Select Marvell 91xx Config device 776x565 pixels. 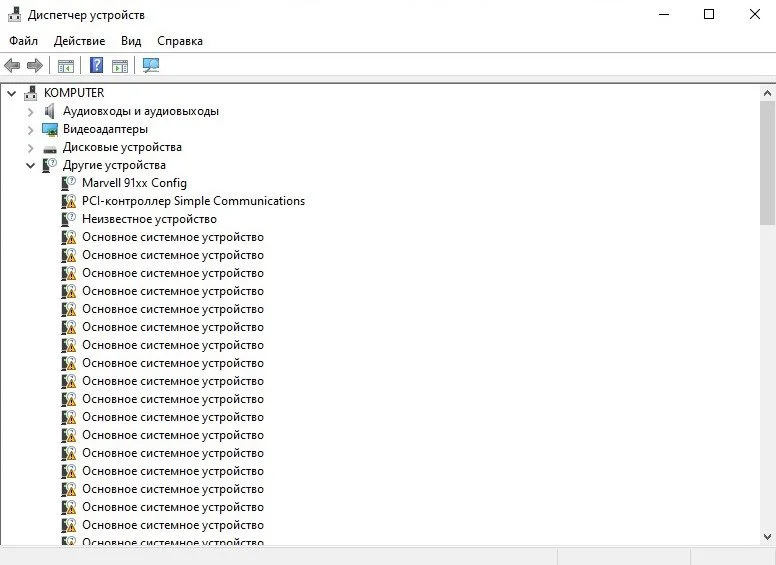134,183
